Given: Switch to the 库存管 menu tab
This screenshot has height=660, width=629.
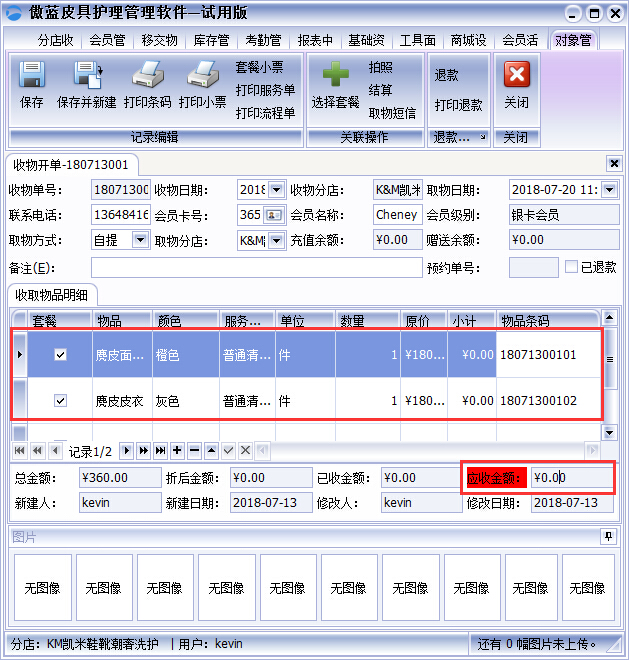Looking at the screenshot, I should point(211,40).
